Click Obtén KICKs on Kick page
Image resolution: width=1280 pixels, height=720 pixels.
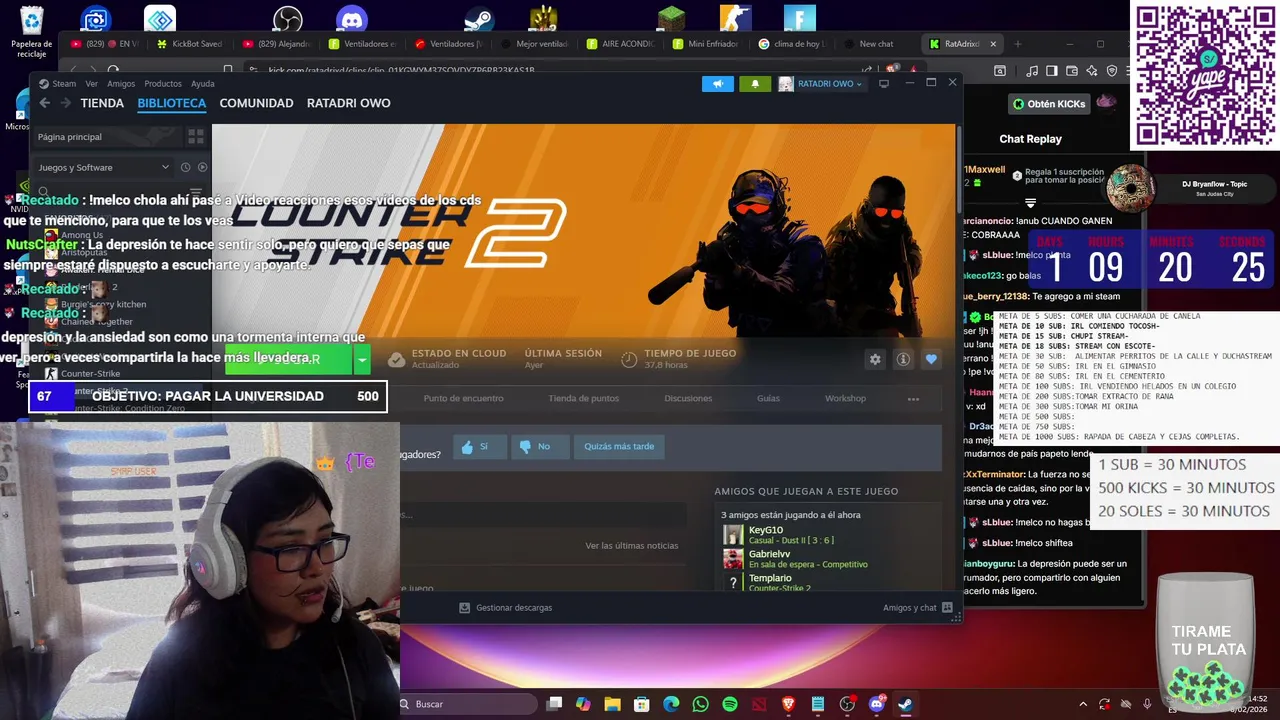(1049, 104)
